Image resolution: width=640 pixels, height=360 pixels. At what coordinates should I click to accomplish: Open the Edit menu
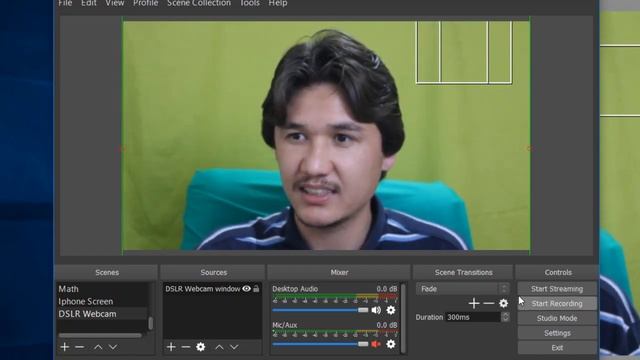(x=89, y=3)
